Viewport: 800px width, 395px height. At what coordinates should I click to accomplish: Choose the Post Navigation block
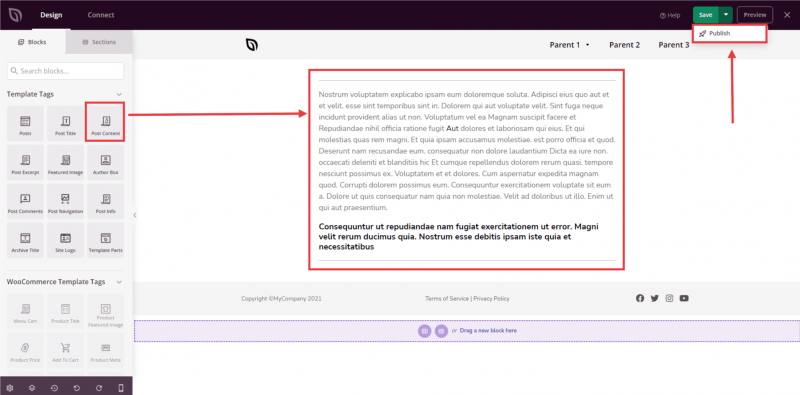(65, 202)
